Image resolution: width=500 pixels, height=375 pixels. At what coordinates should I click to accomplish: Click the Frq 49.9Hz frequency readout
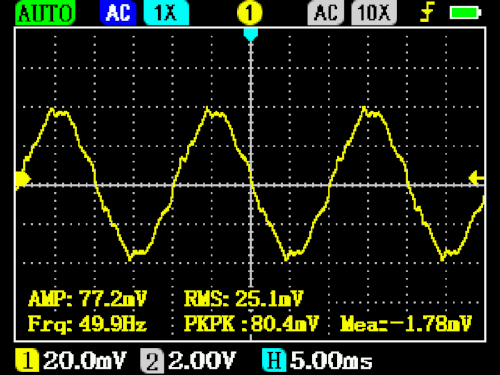click(x=88, y=324)
